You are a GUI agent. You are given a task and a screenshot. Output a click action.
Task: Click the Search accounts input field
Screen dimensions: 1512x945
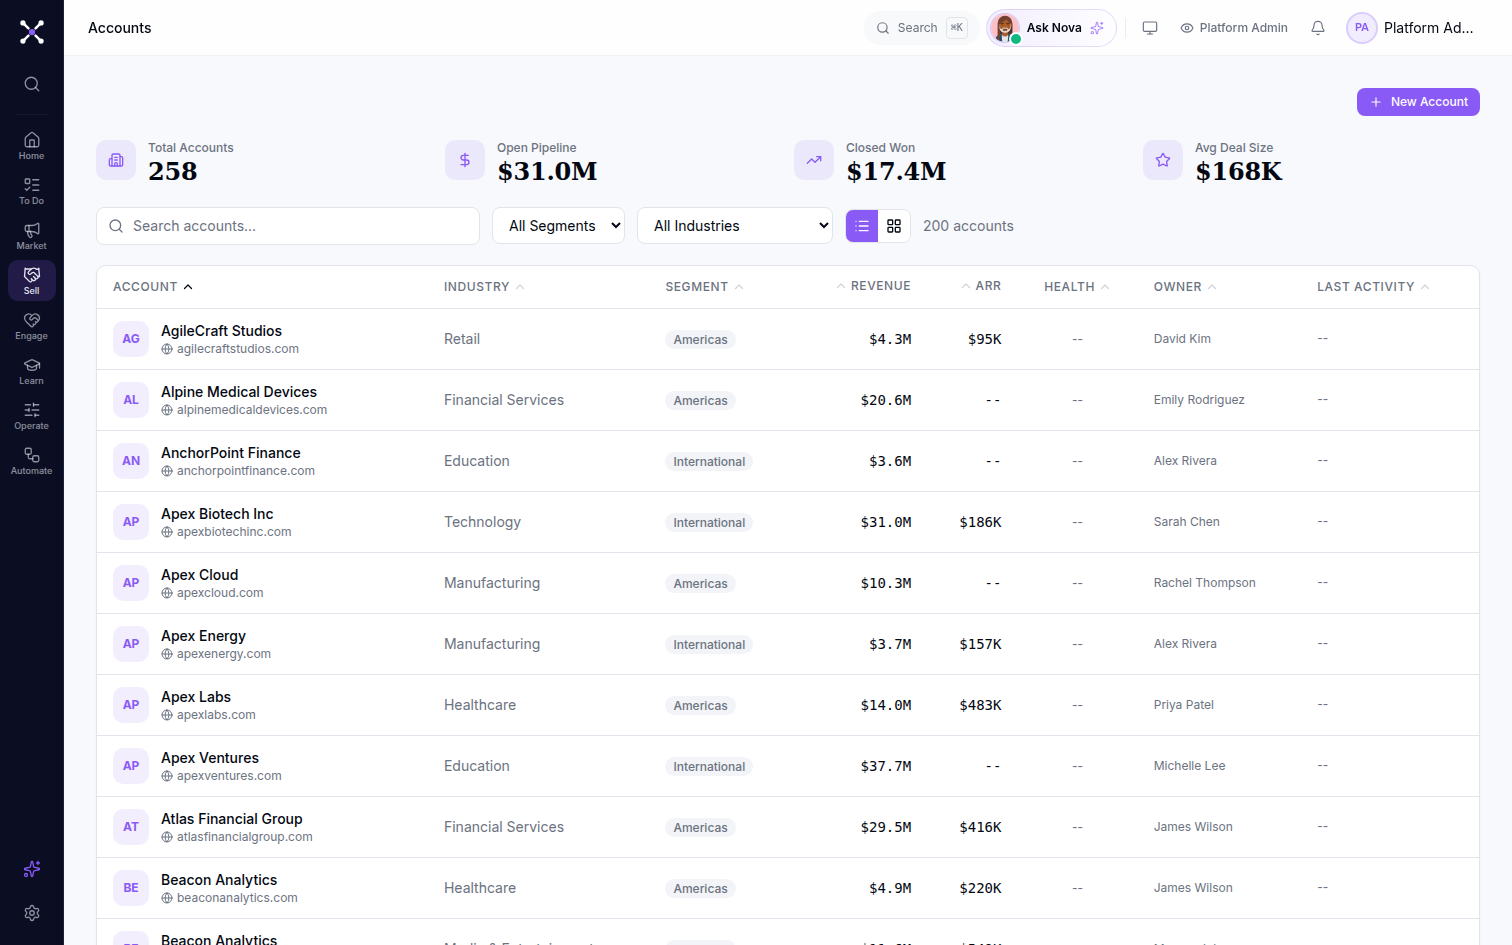click(288, 226)
